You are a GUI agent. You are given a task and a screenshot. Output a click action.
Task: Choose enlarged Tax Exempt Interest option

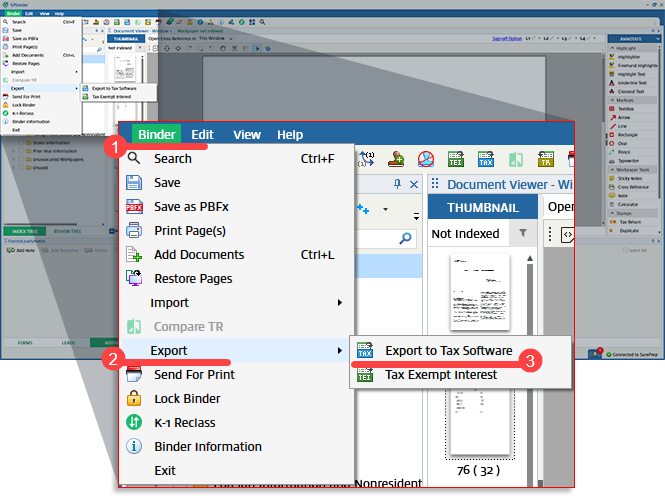point(460,374)
